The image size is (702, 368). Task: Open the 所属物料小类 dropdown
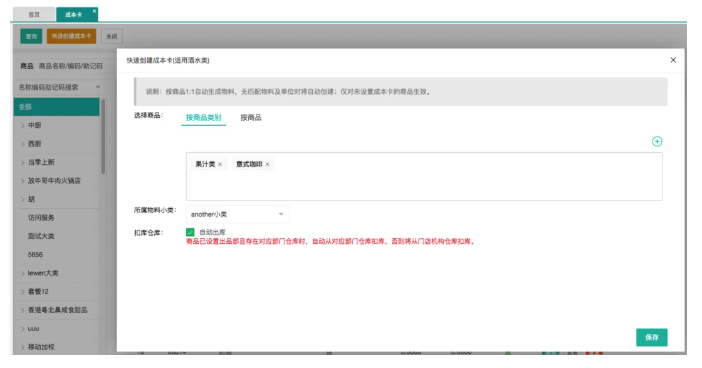(237, 214)
